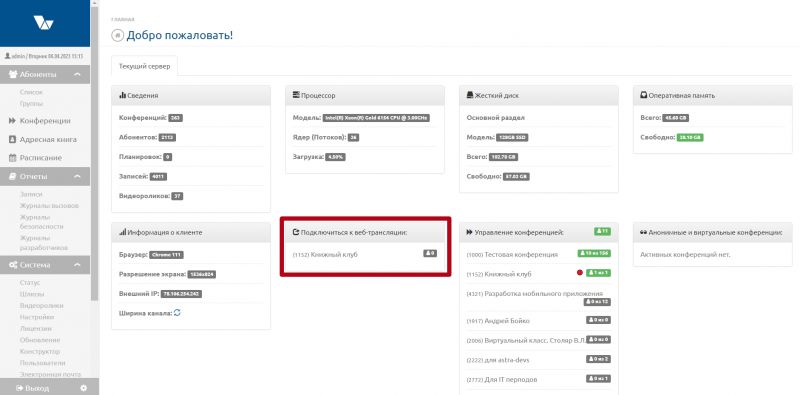Open Книжный клуб web broadcast link
The height and width of the screenshot is (395, 800).
click(326, 254)
